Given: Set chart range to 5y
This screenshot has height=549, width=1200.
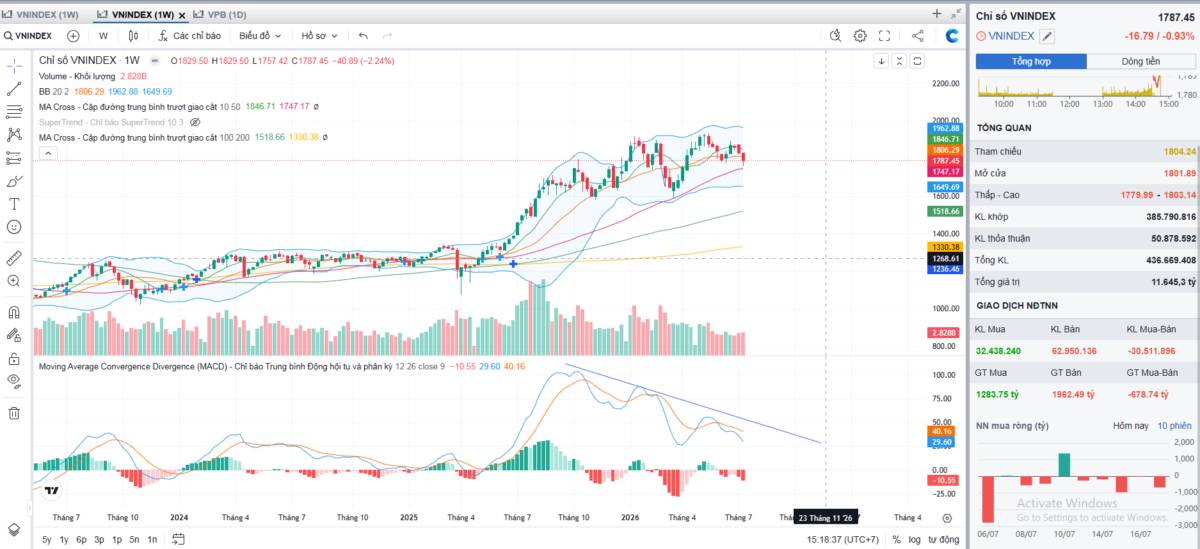Looking at the screenshot, I should 47,539.
